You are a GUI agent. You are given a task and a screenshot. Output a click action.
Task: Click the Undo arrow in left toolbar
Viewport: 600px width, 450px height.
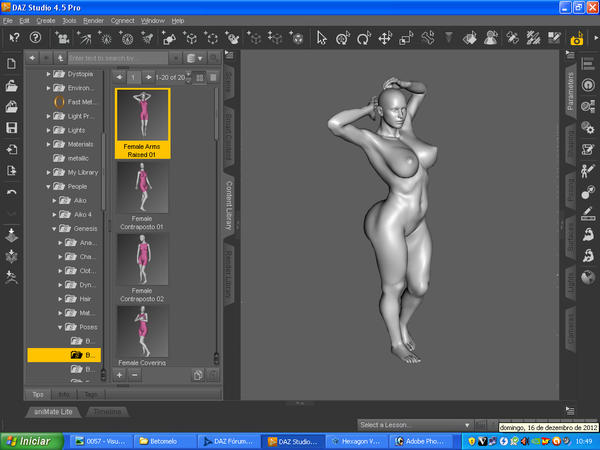[x=11, y=192]
